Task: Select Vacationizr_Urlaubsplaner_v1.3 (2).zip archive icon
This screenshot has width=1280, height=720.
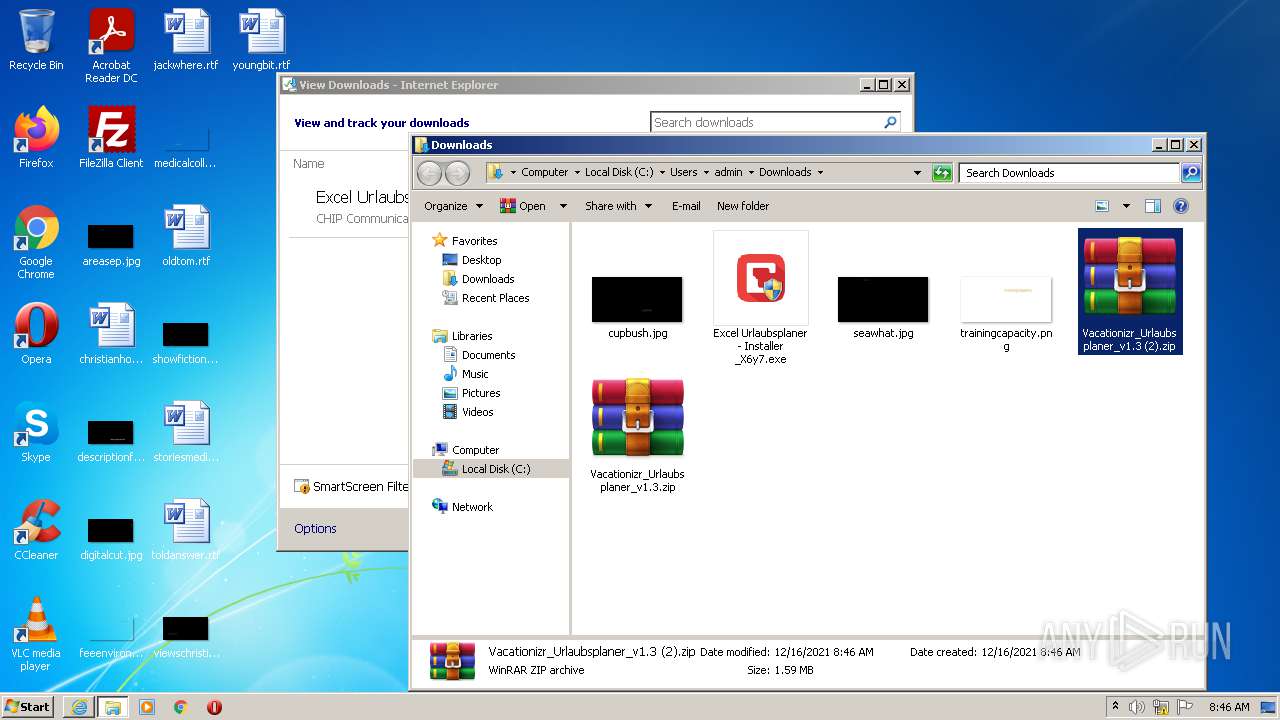Action: click(1130, 278)
